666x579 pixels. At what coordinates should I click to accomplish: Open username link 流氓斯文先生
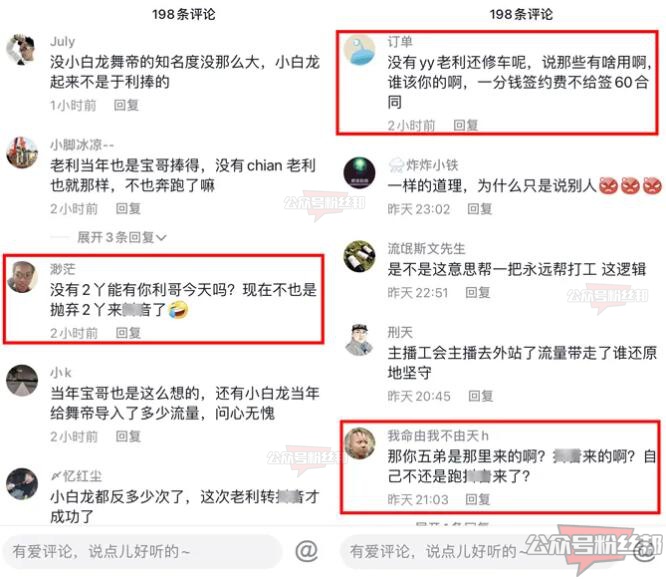tap(426, 249)
